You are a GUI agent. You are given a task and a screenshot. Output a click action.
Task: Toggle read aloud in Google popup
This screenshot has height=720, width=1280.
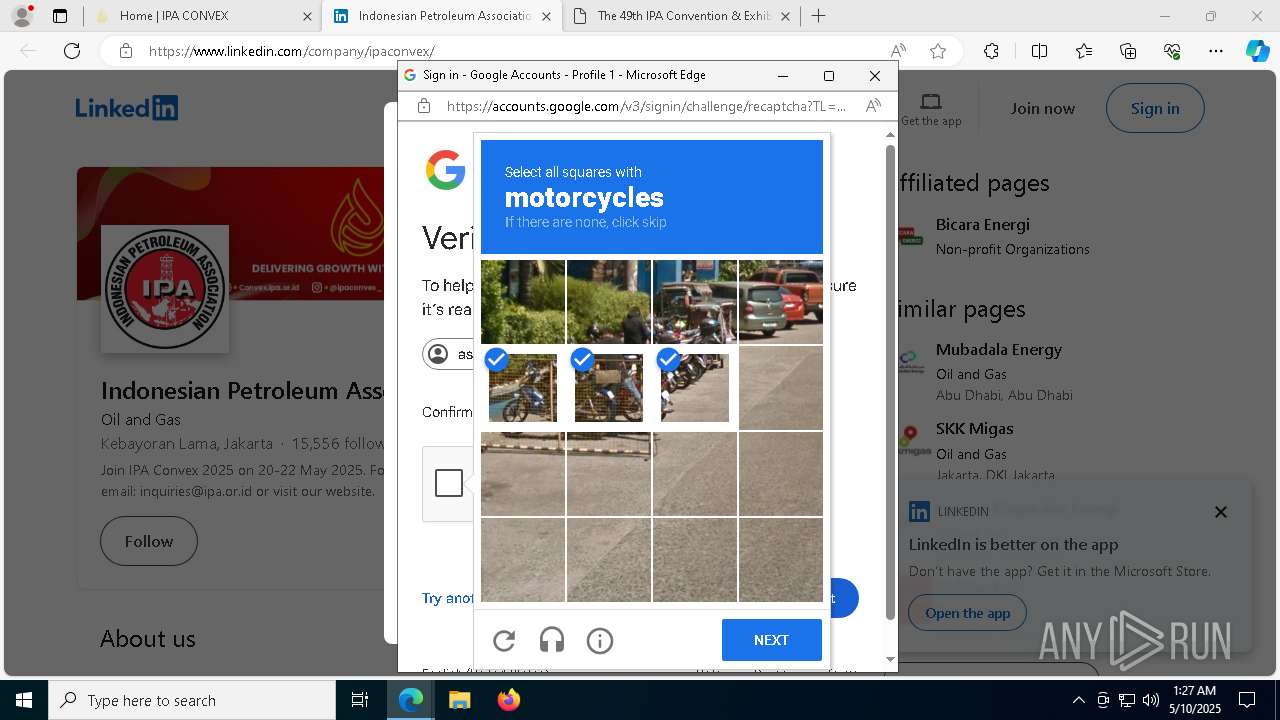(x=873, y=106)
